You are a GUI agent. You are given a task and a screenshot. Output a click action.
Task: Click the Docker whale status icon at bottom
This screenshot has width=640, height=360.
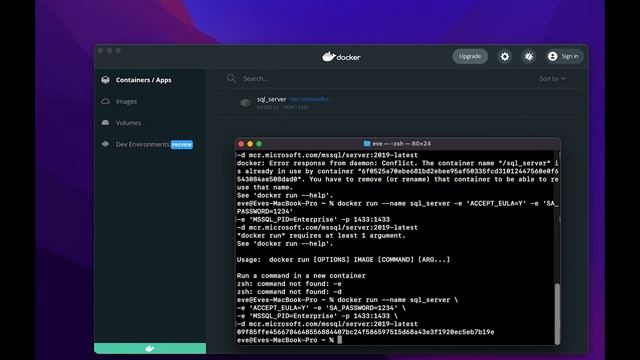pyautogui.click(x=150, y=348)
